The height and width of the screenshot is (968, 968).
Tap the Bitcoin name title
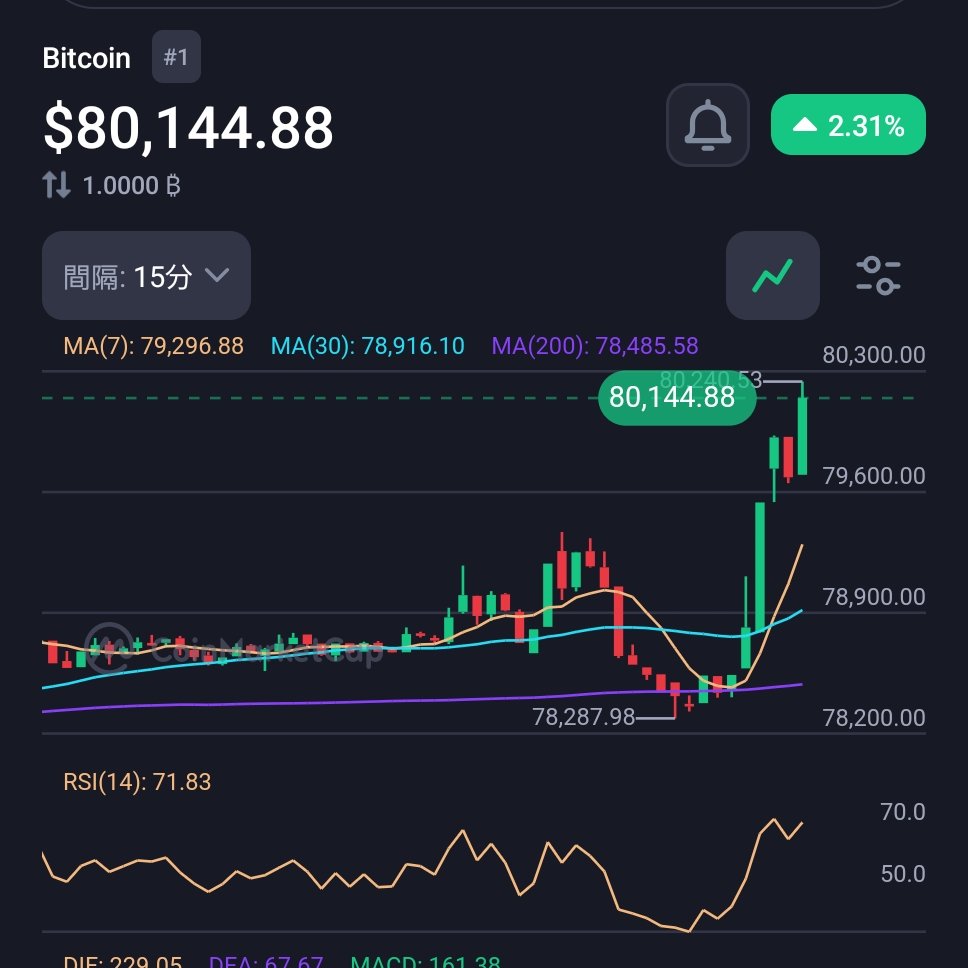86,58
